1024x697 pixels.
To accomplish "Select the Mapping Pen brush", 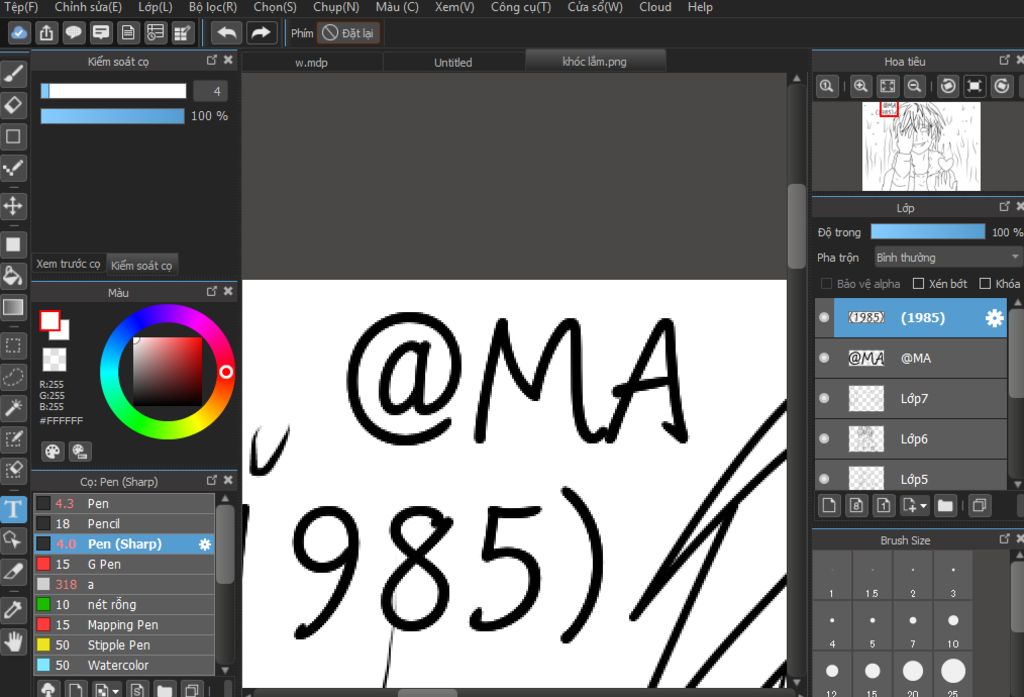I will [124, 625].
